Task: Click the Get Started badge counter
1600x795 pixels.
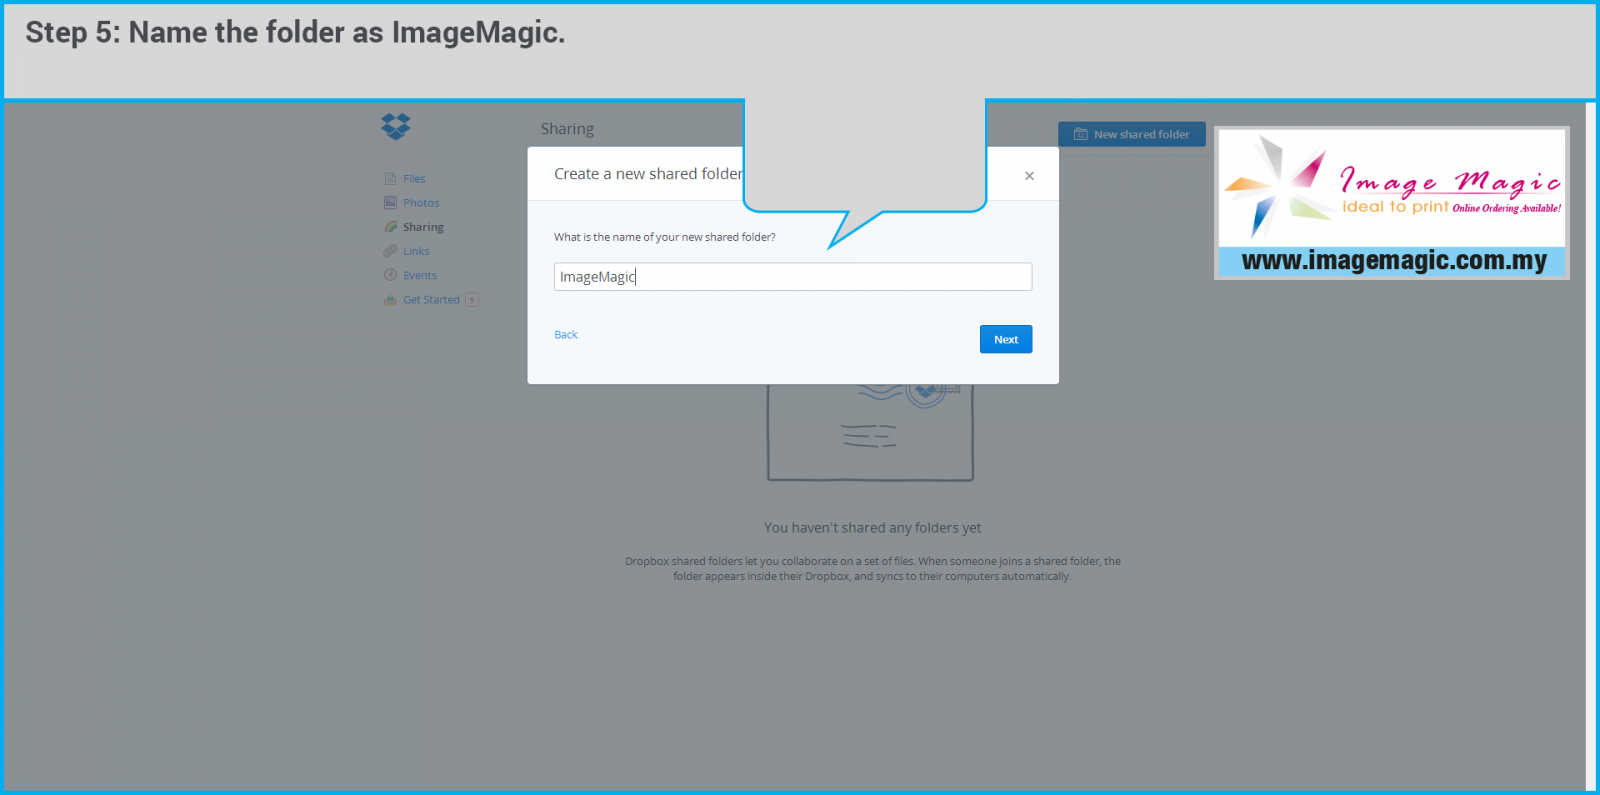Action: coord(472,300)
